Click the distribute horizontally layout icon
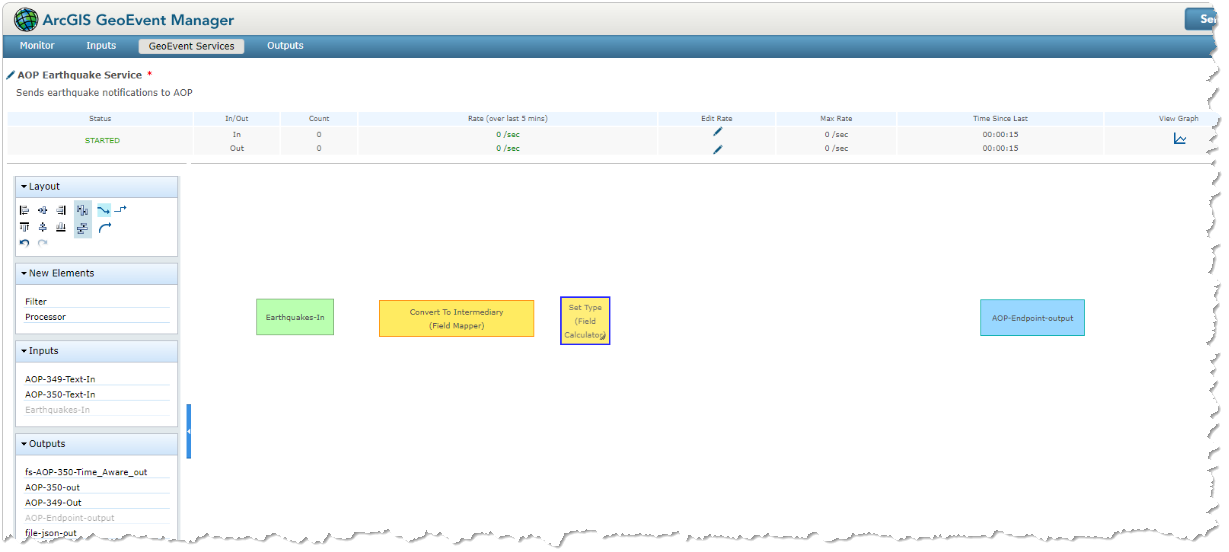 (x=83, y=210)
